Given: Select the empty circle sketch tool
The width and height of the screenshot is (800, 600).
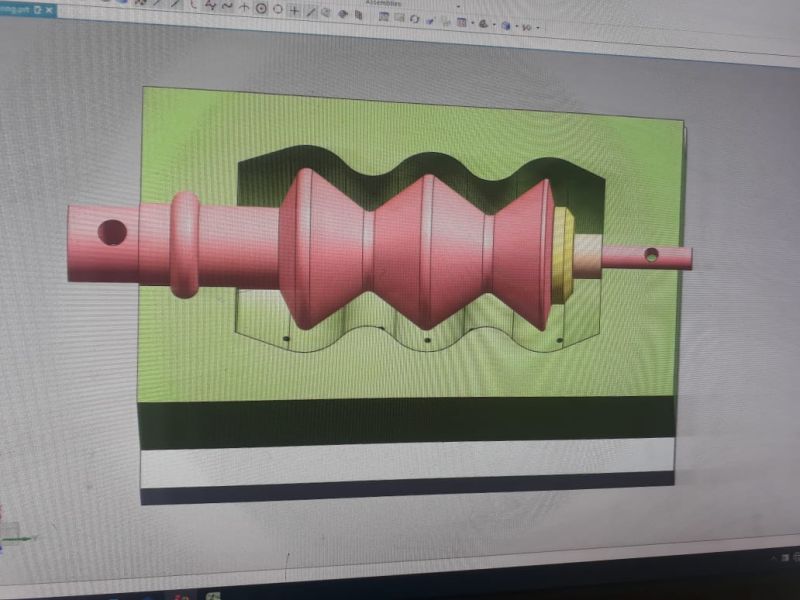Looking at the screenshot, I should pyautogui.click(x=277, y=9).
